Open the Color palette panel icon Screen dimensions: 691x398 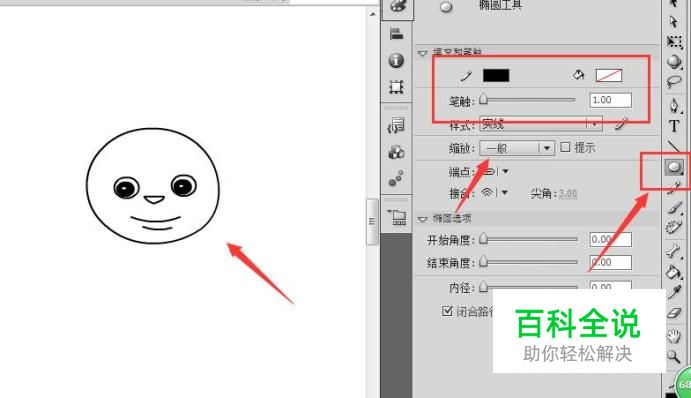point(398,7)
